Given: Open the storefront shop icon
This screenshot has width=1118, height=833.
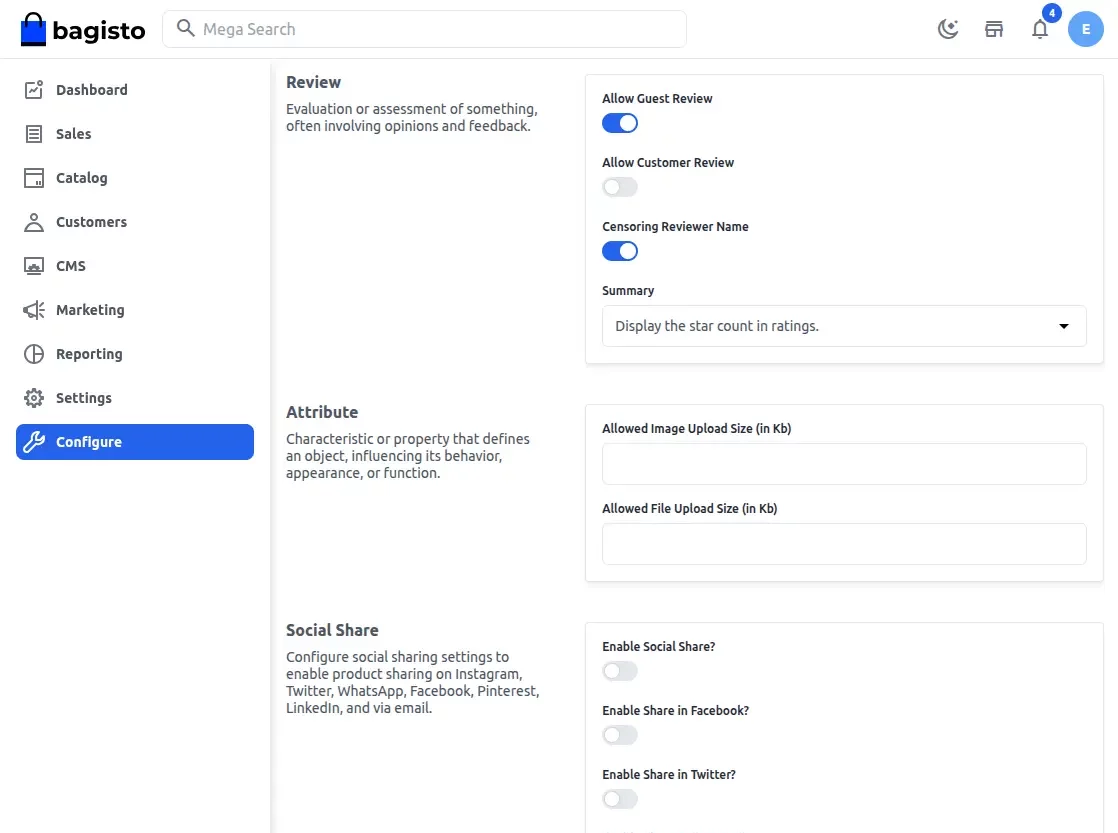Looking at the screenshot, I should (994, 29).
